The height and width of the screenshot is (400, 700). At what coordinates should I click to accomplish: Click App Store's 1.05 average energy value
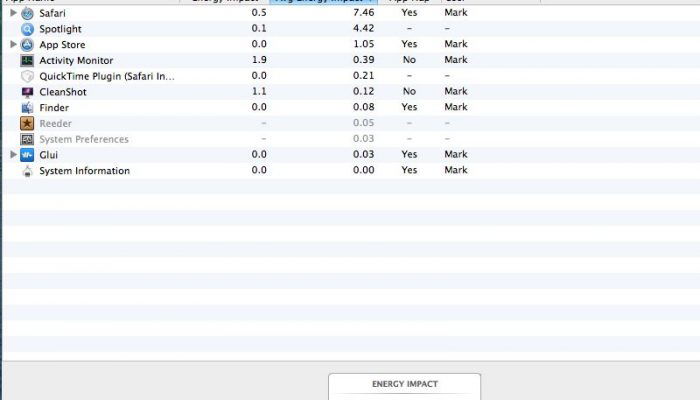point(363,44)
